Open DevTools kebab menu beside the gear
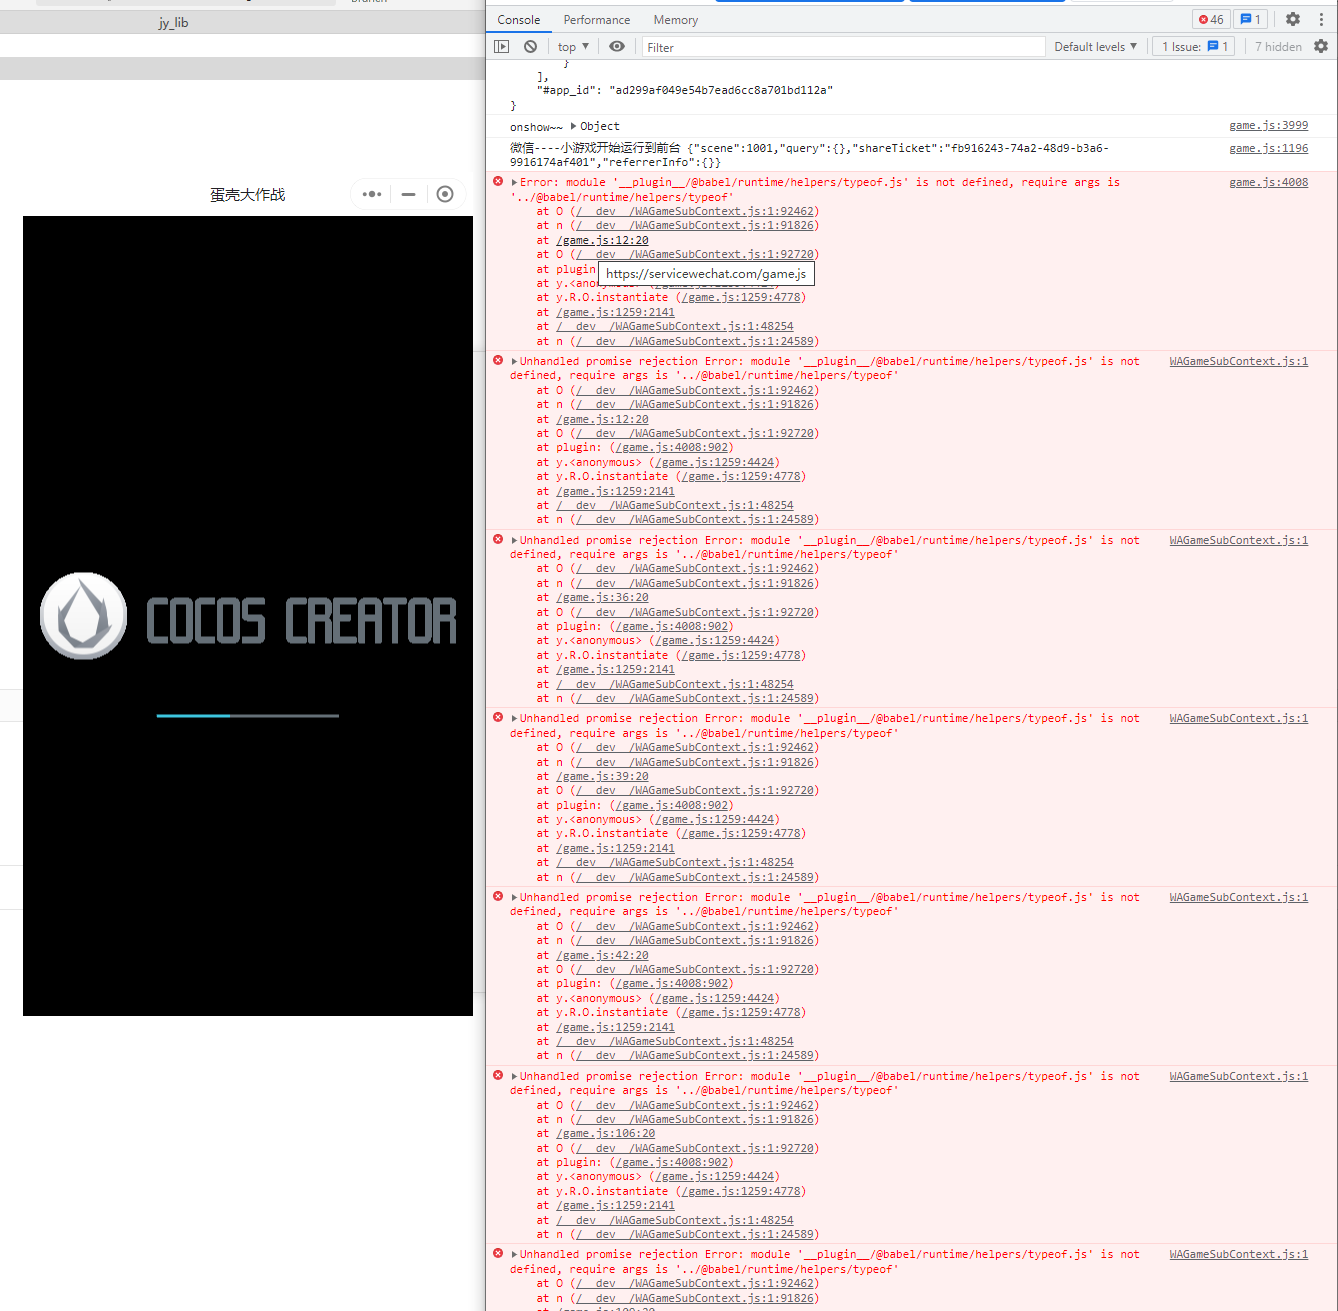Image resolution: width=1338 pixels, height=1311 pixels. pos(1322,19)
